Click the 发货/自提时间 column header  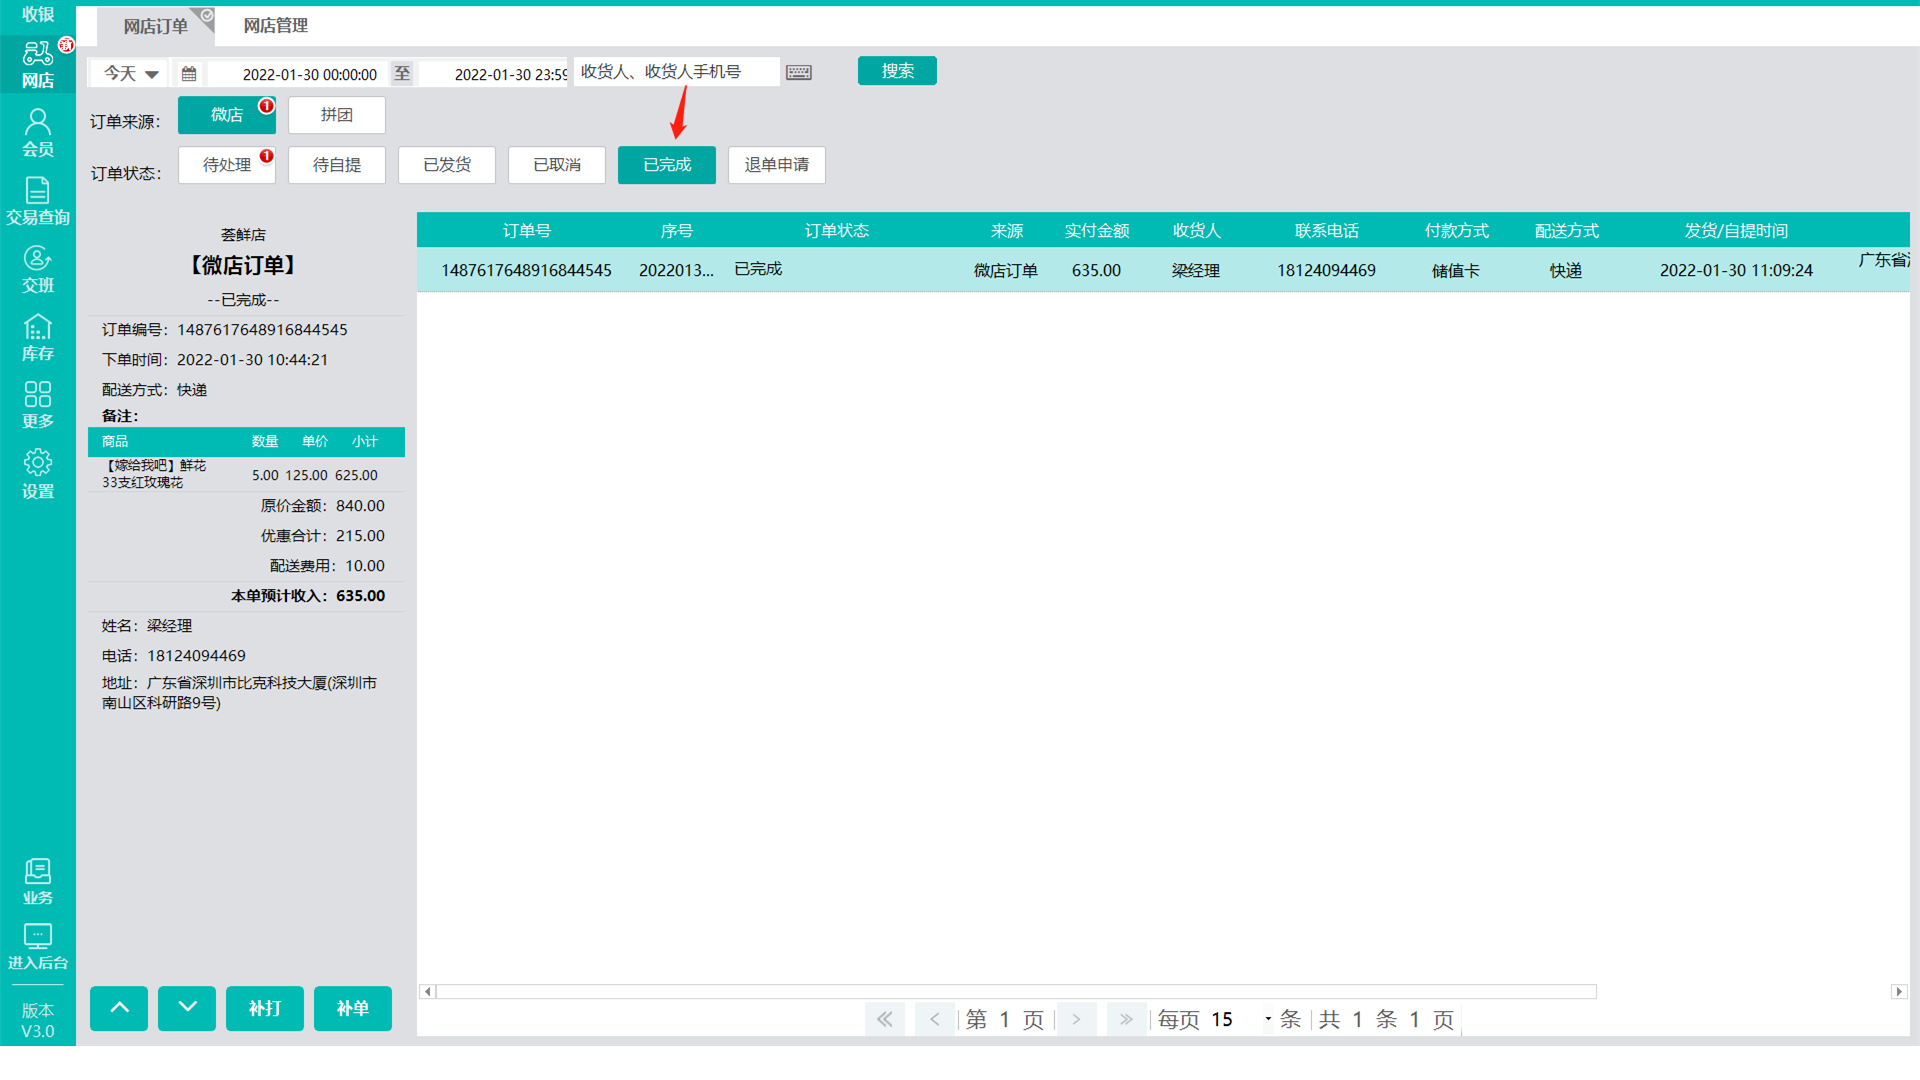click(x=1737, y=231)
